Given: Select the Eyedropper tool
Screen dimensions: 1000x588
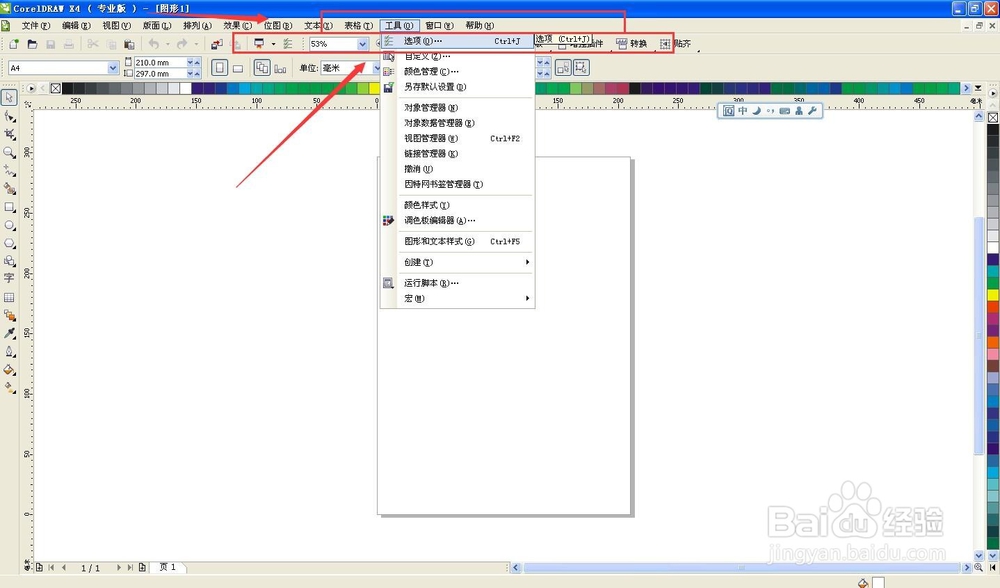Looking at the screenshot, I should click(x=9, y=334).
